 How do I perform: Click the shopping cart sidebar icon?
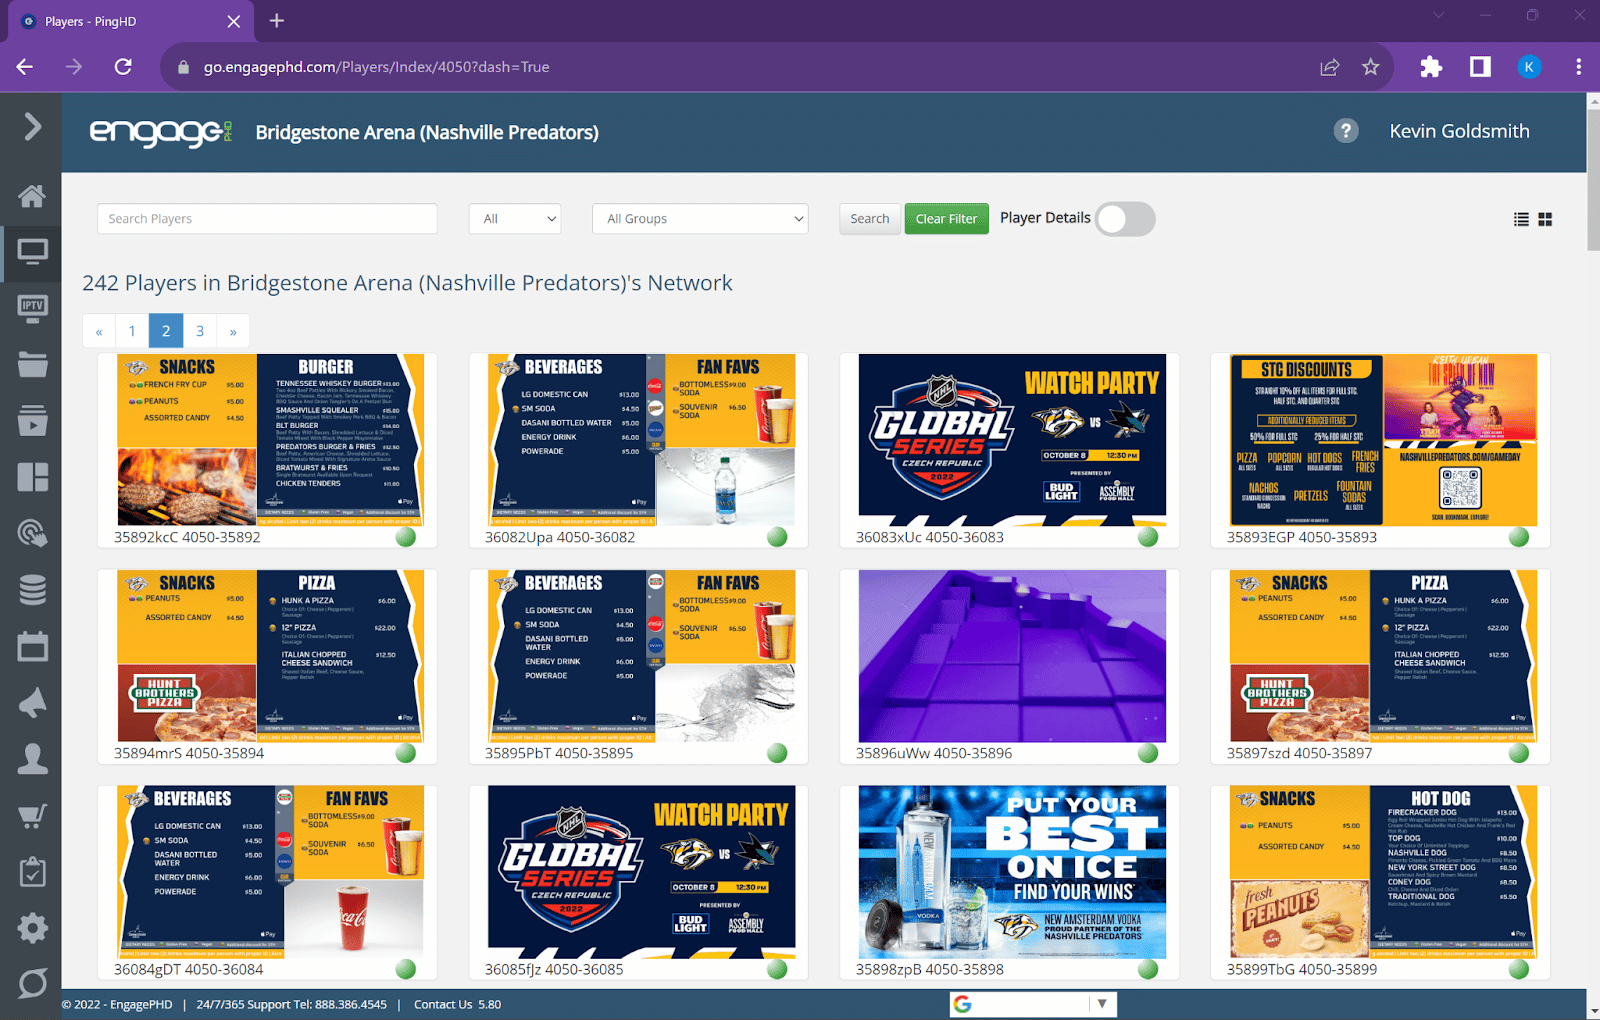click(32, 816)
